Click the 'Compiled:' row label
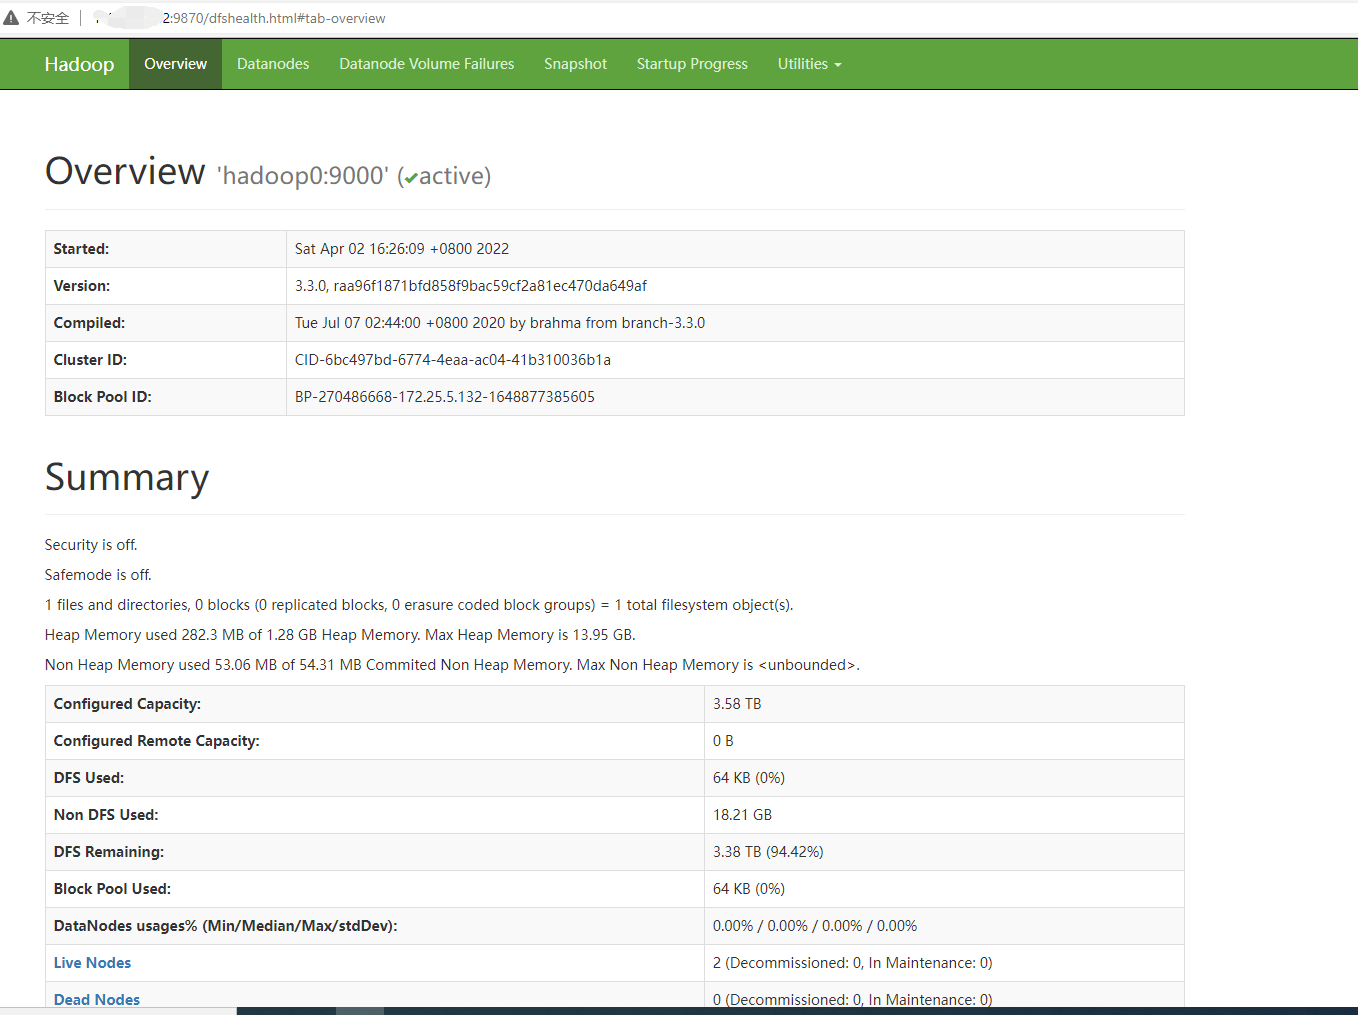 point(89,323)
